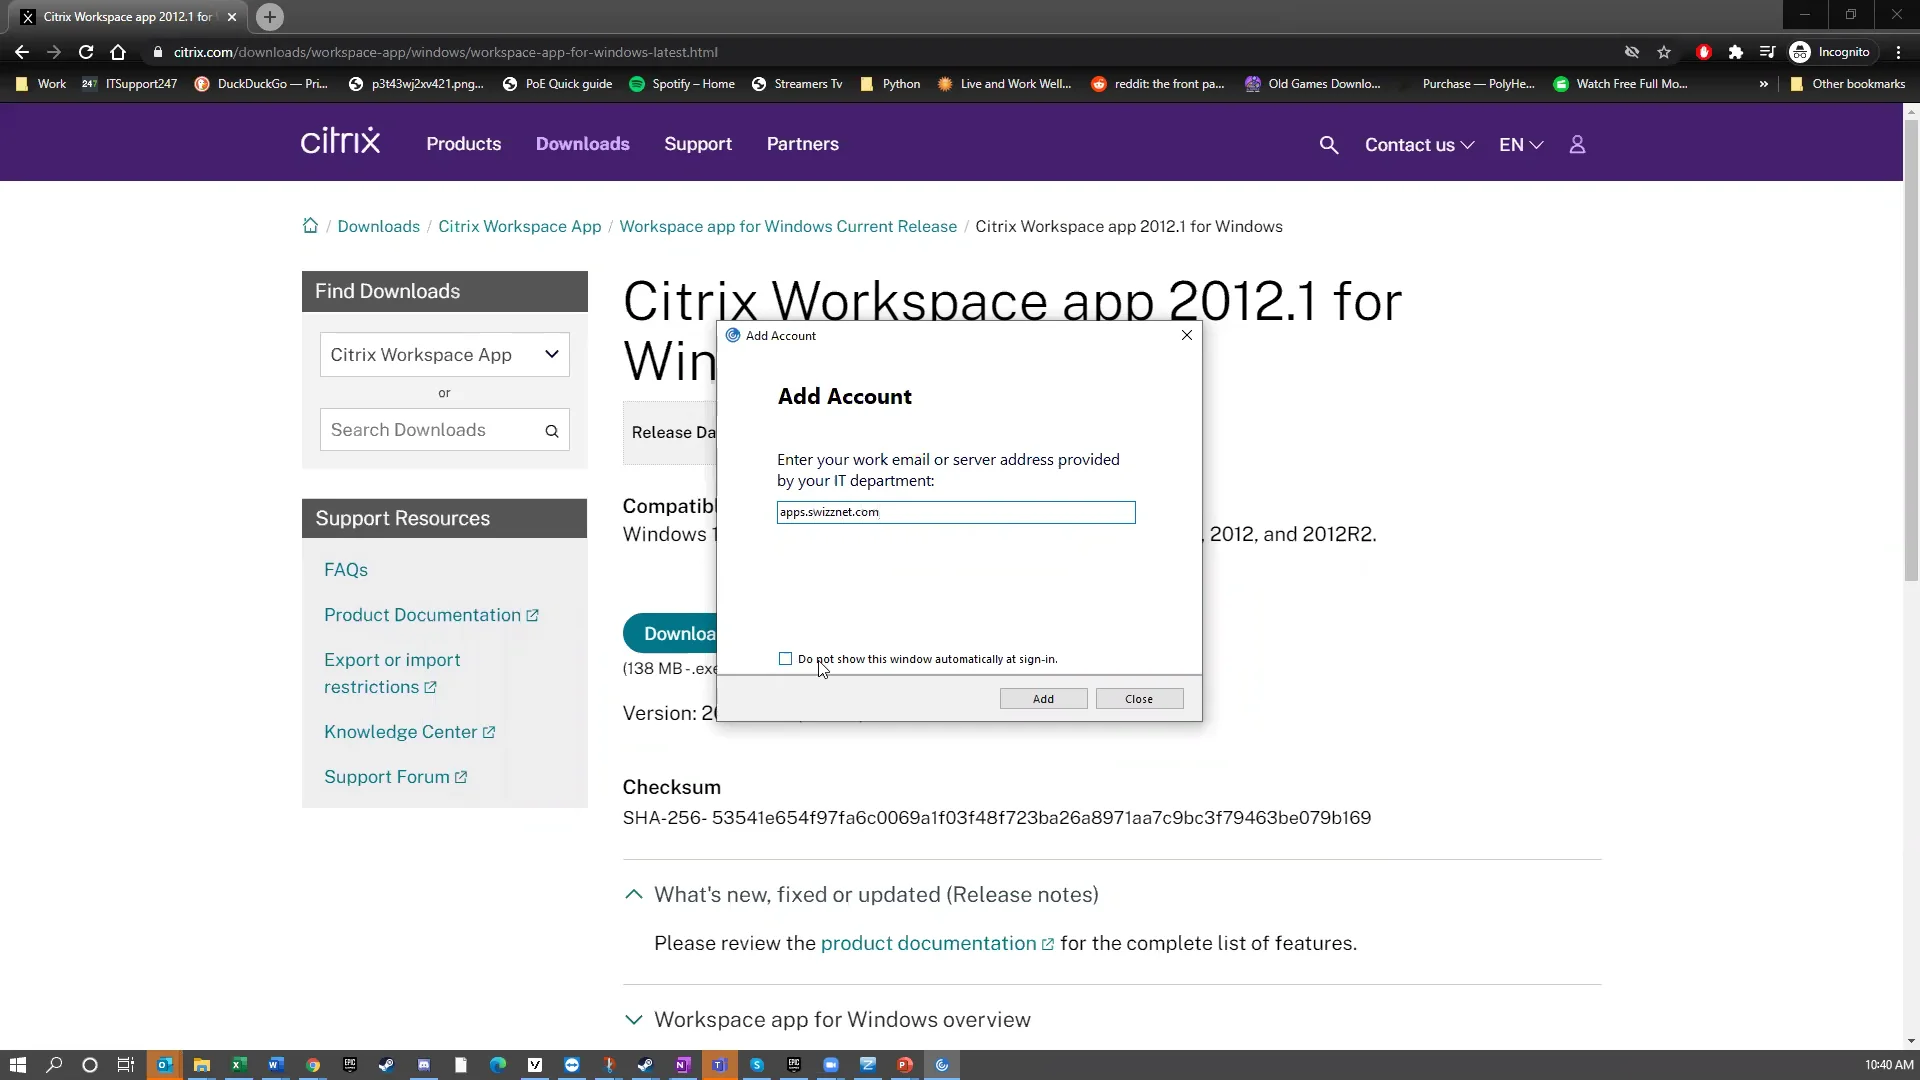This screenshot has width=1920, height=1080.
Task: Bookmark this page with the star icon
Action: click(1664, 52)
